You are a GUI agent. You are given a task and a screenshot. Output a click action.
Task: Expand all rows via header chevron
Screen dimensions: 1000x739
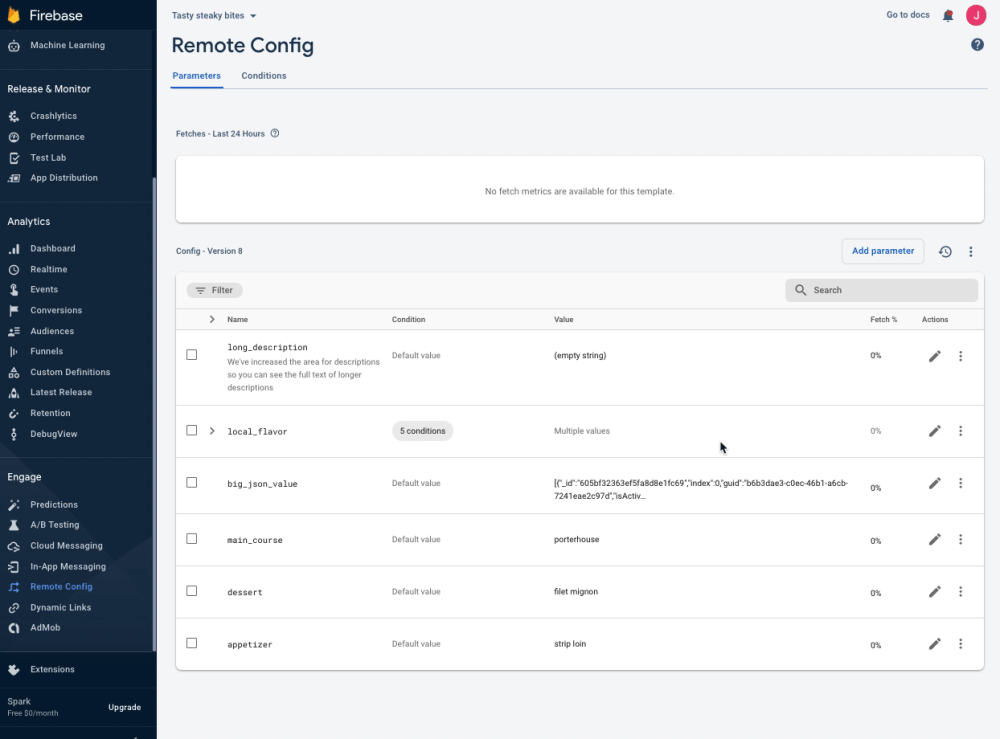coord(212,320)
